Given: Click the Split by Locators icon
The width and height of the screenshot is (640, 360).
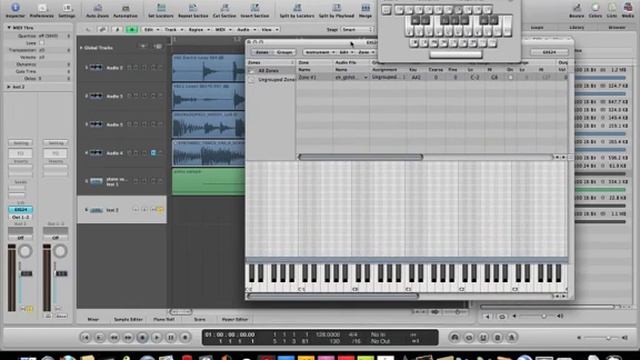Looking at the screenshot, I should 297,10.
